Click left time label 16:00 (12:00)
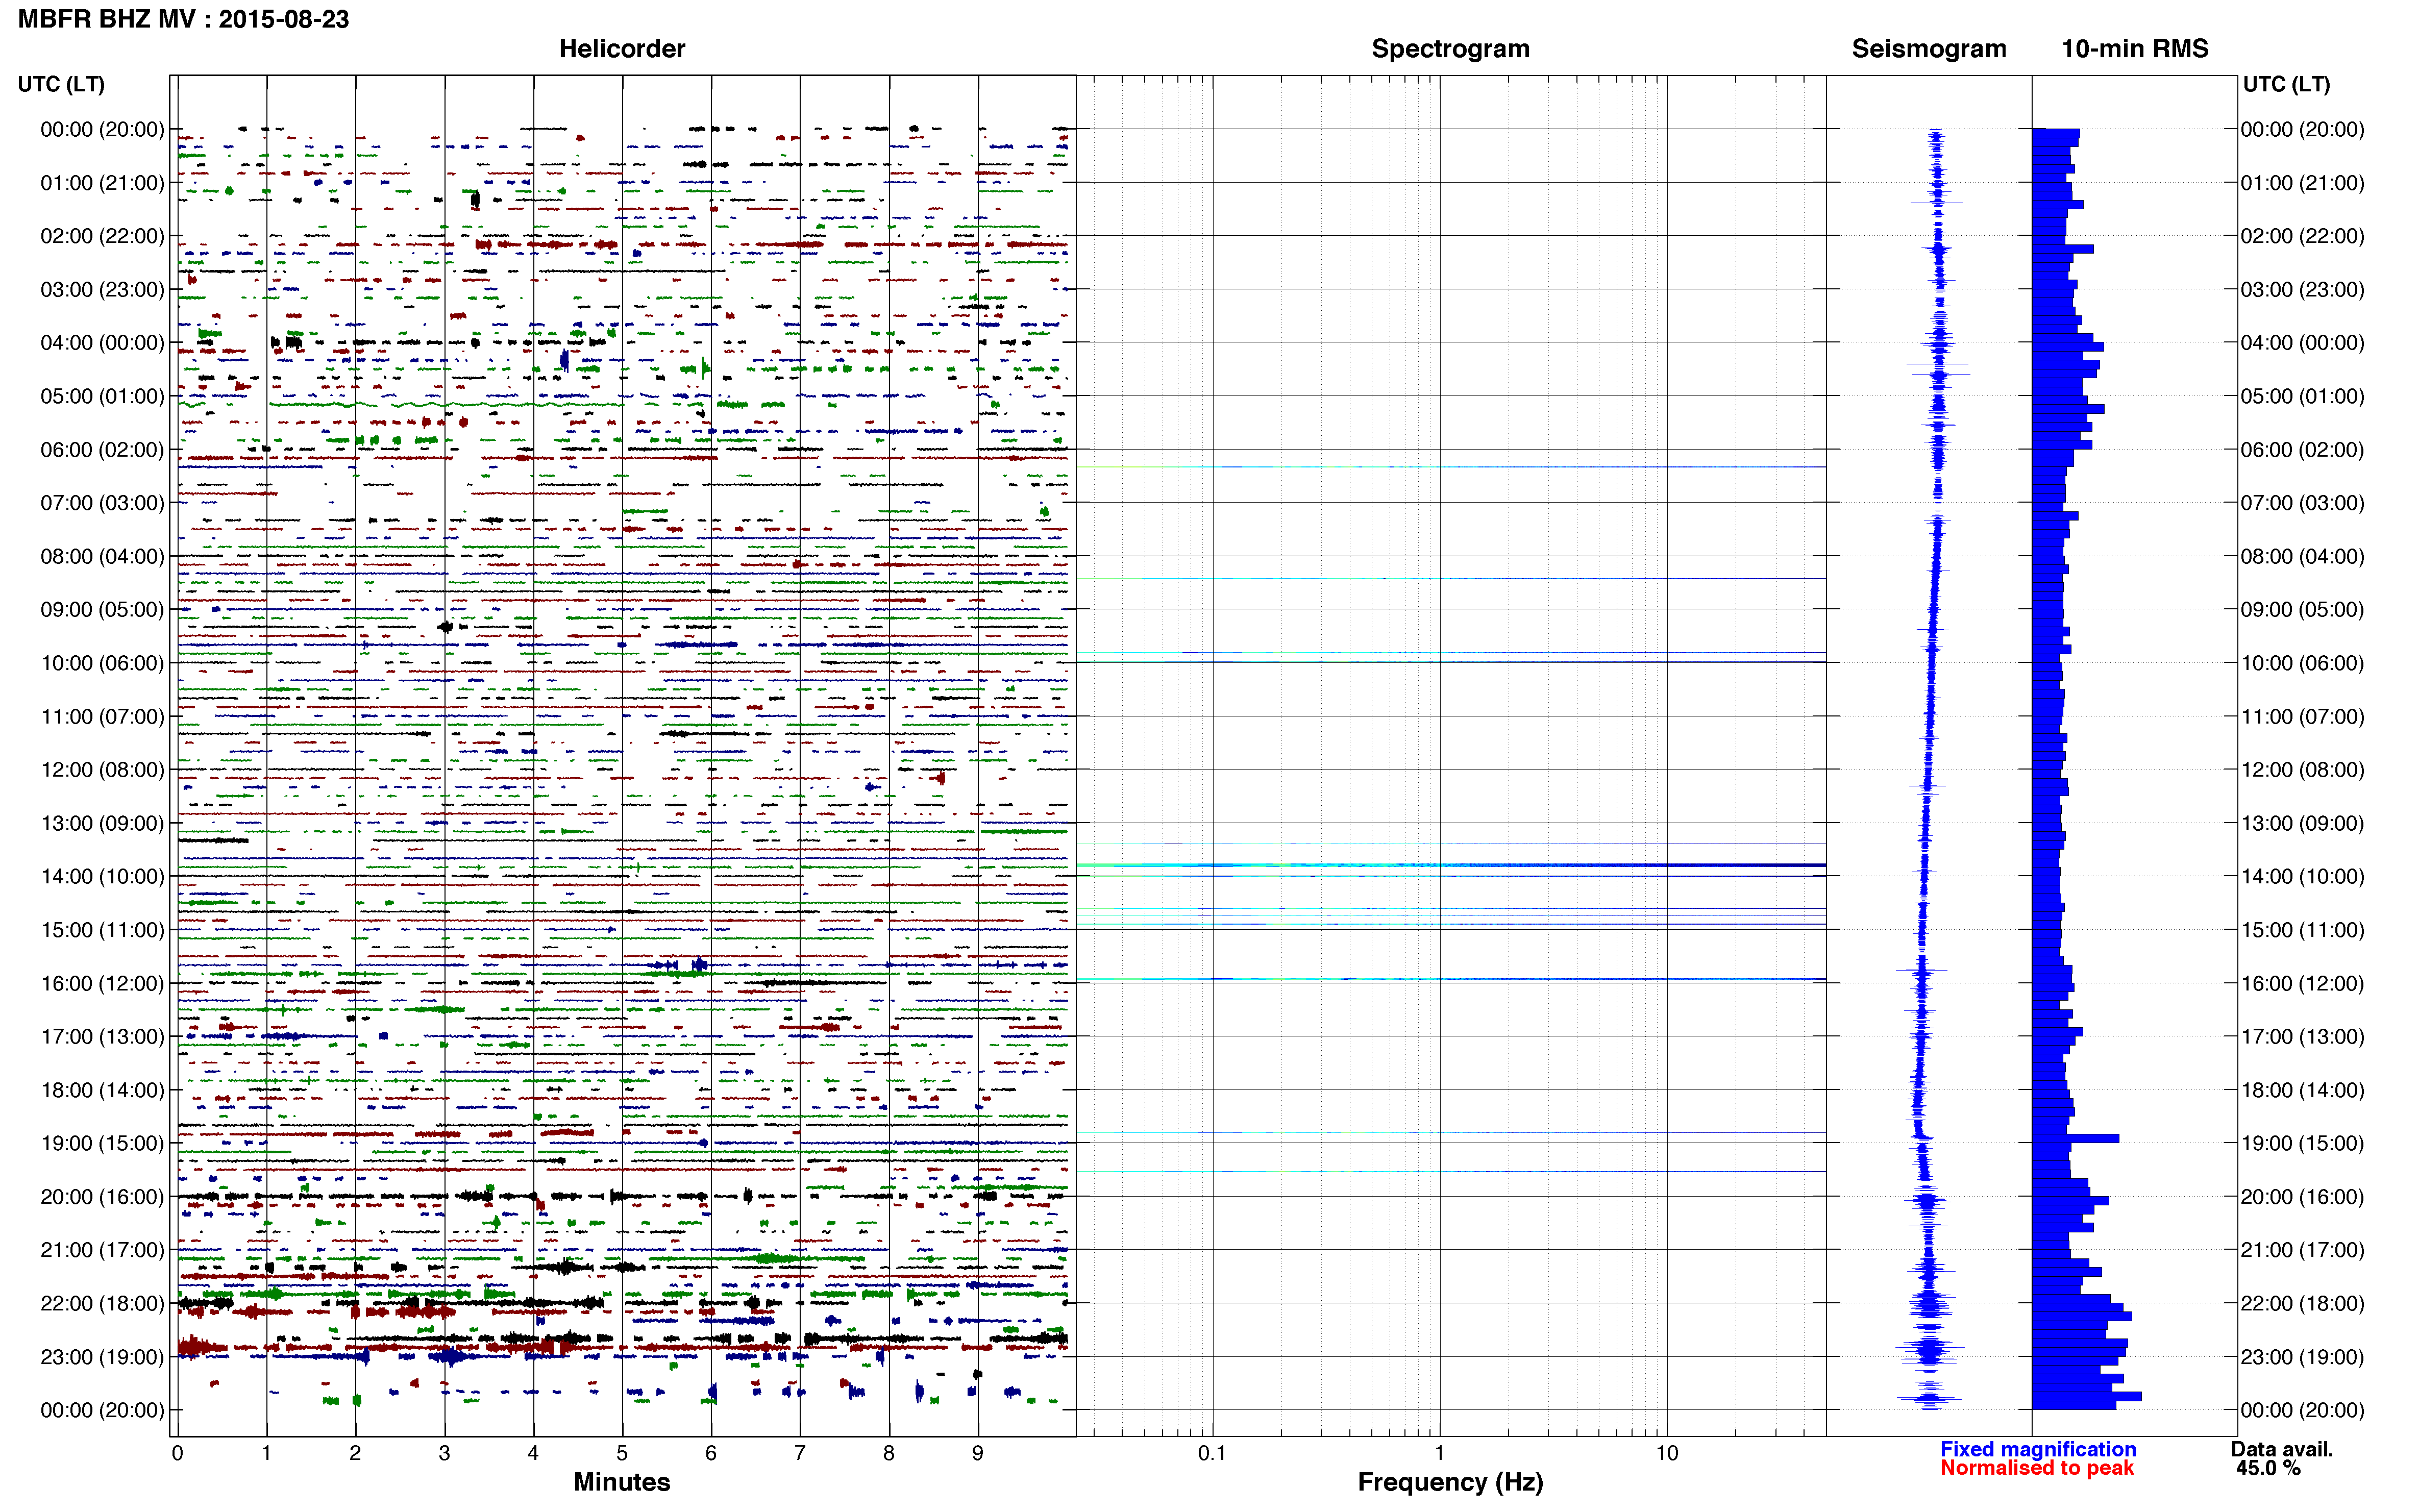Screen dimensions: 2419x1512 pyautogui.click(x=102, y=983)
